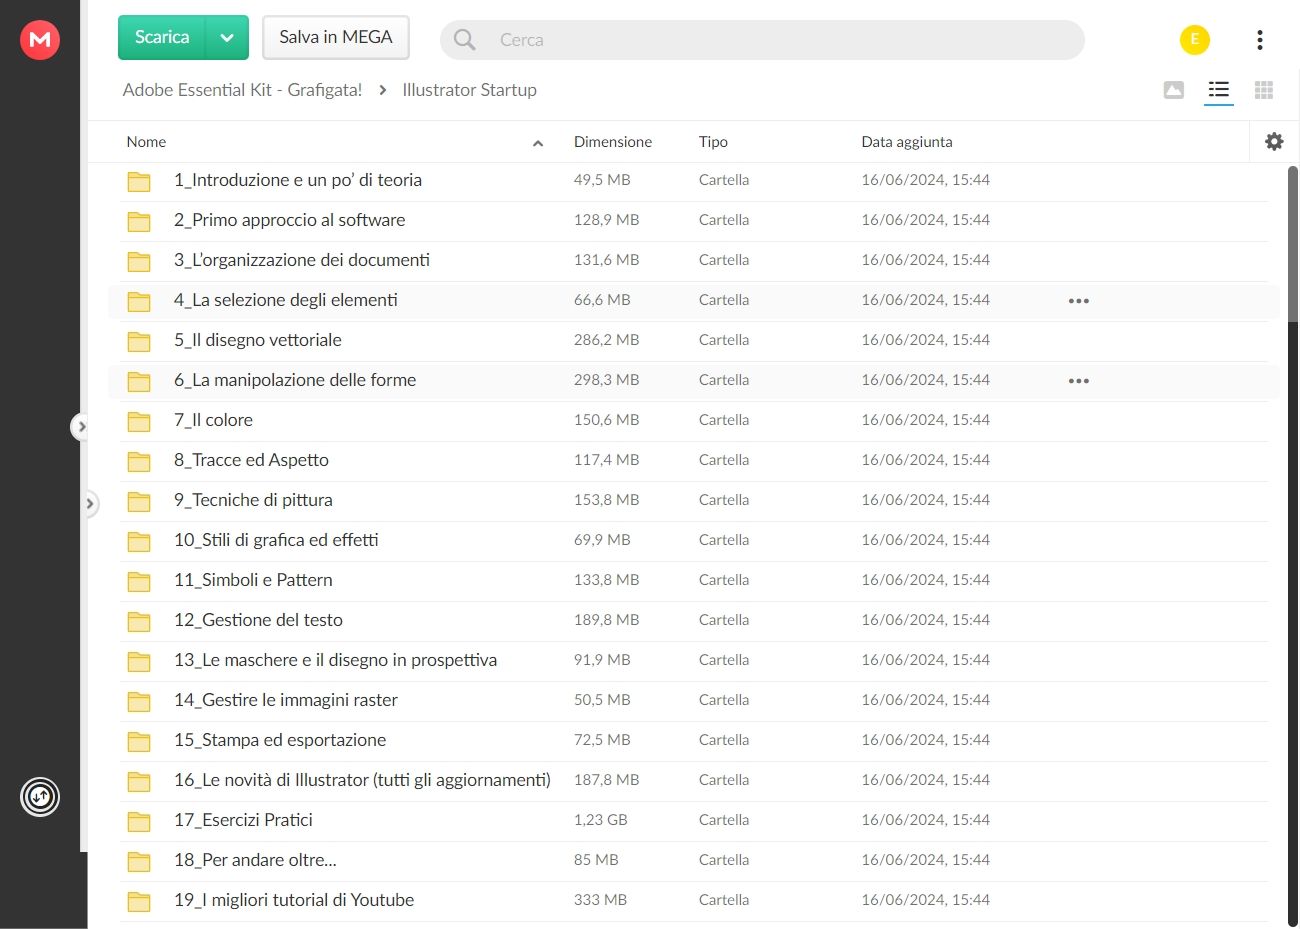Viewport: 1300px width, 929px height.
Task: Click folder icon of 1_Introduzione e un po' di teoria
Action: click(139, 181)
